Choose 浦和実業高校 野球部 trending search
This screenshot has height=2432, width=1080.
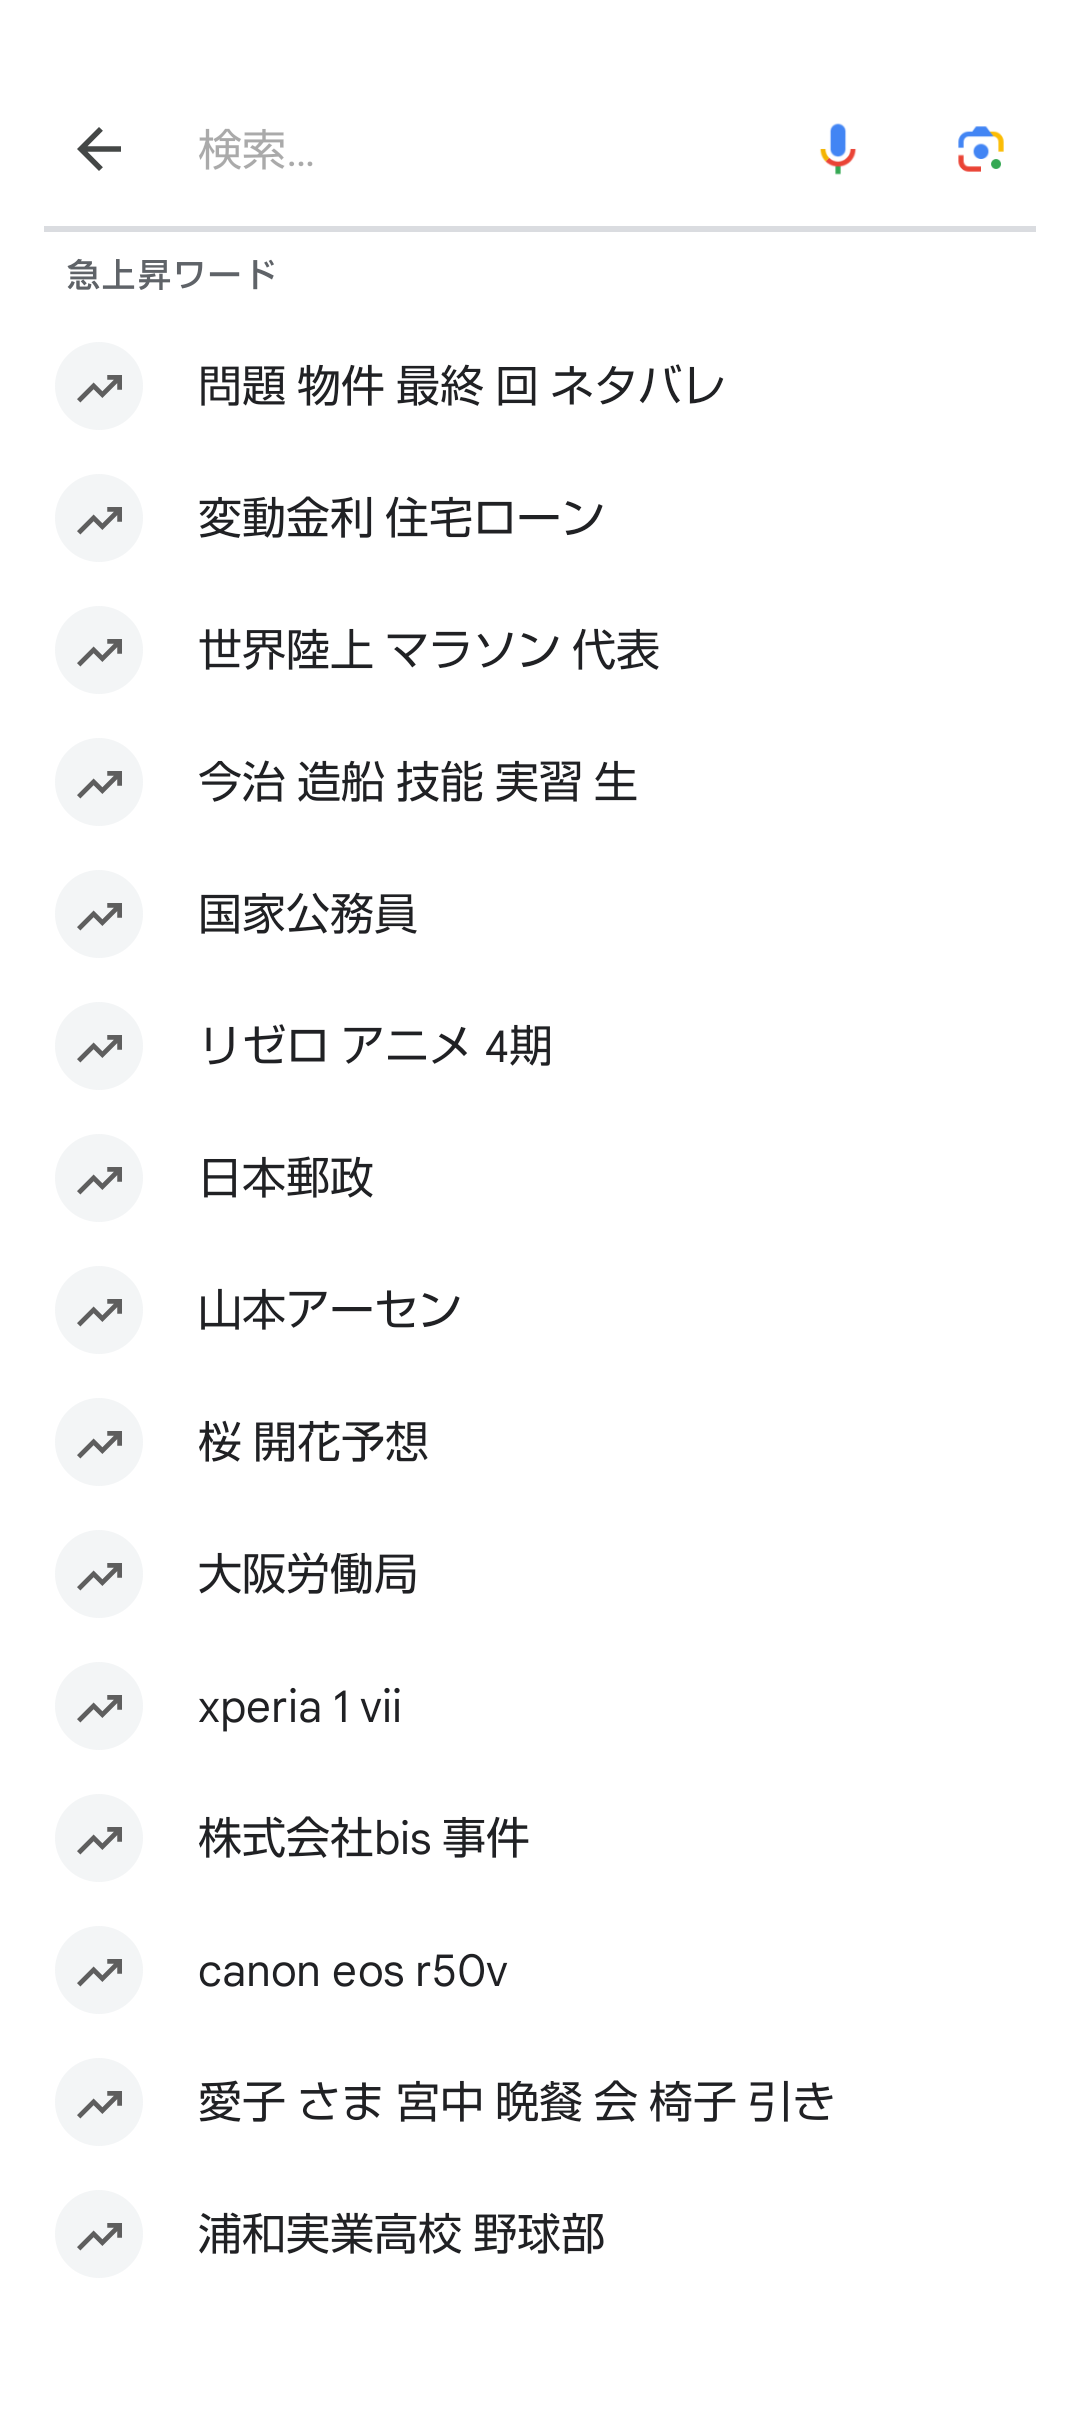click(x=540, y=2234)
